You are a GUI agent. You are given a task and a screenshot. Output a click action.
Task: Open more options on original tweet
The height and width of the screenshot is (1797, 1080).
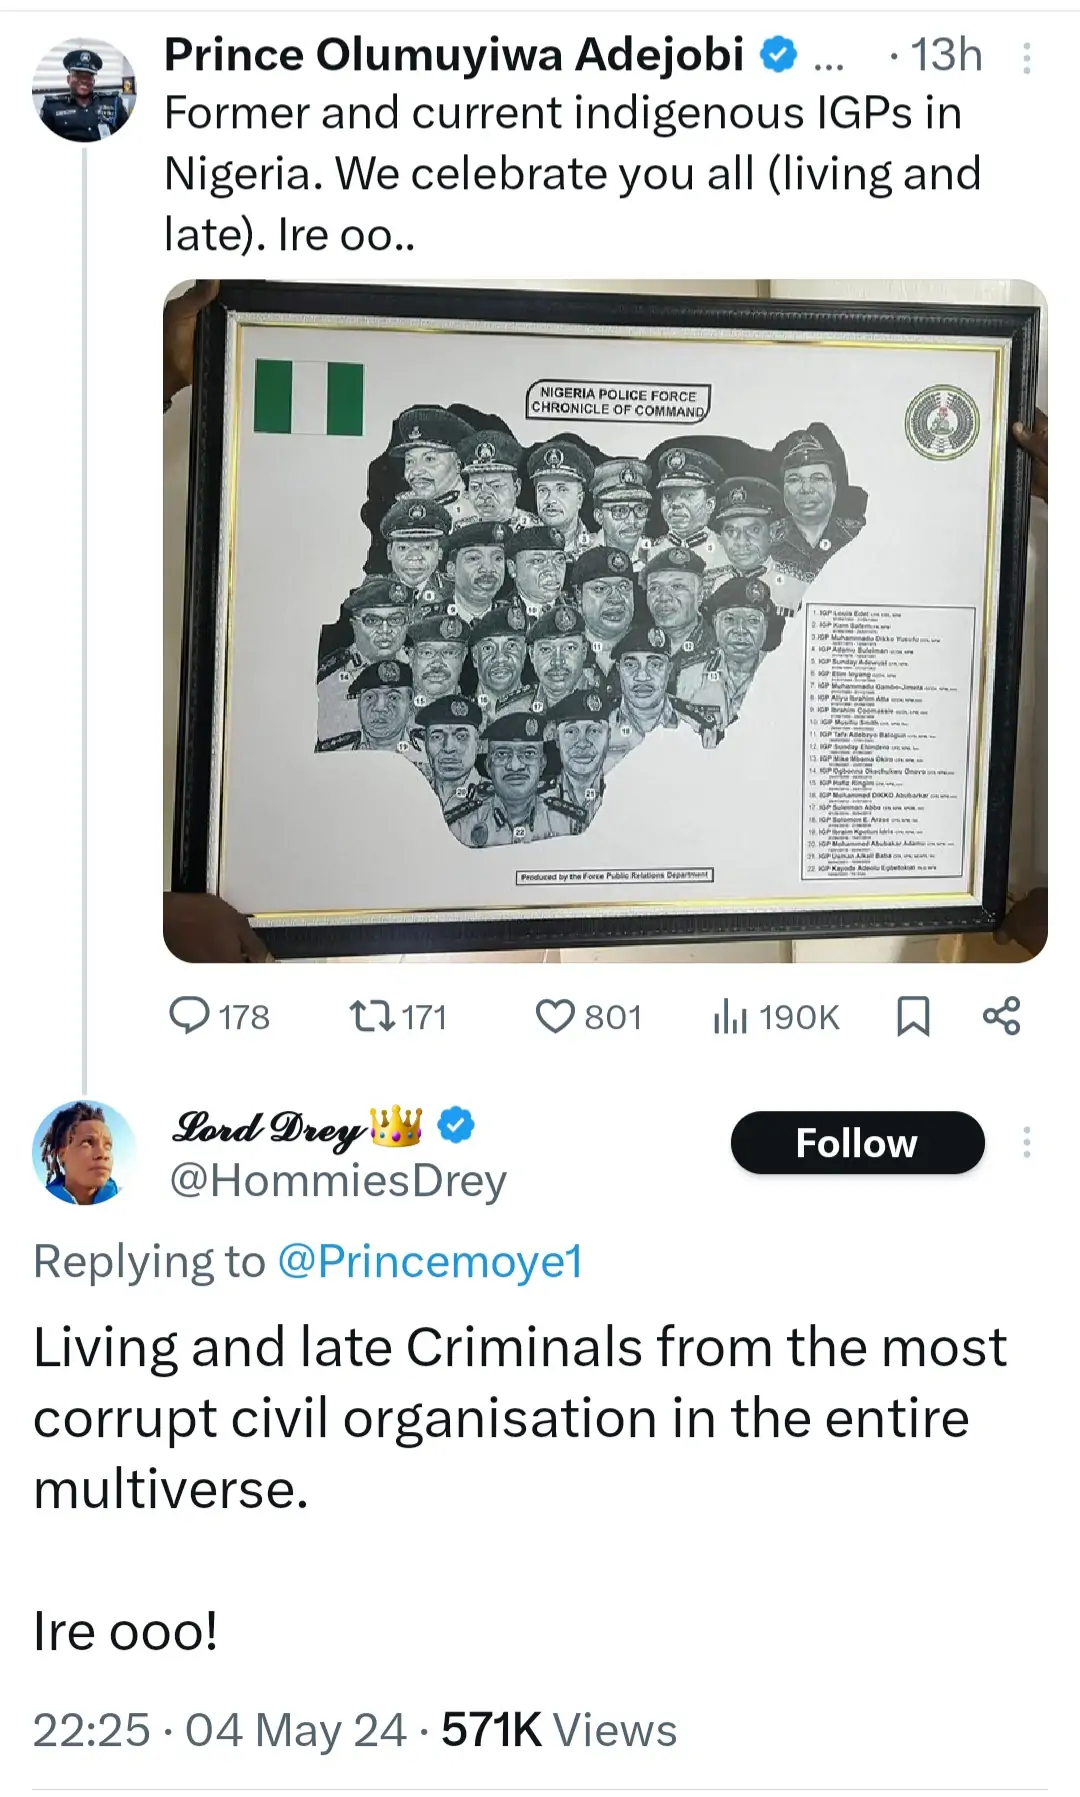coord(1026,59)
